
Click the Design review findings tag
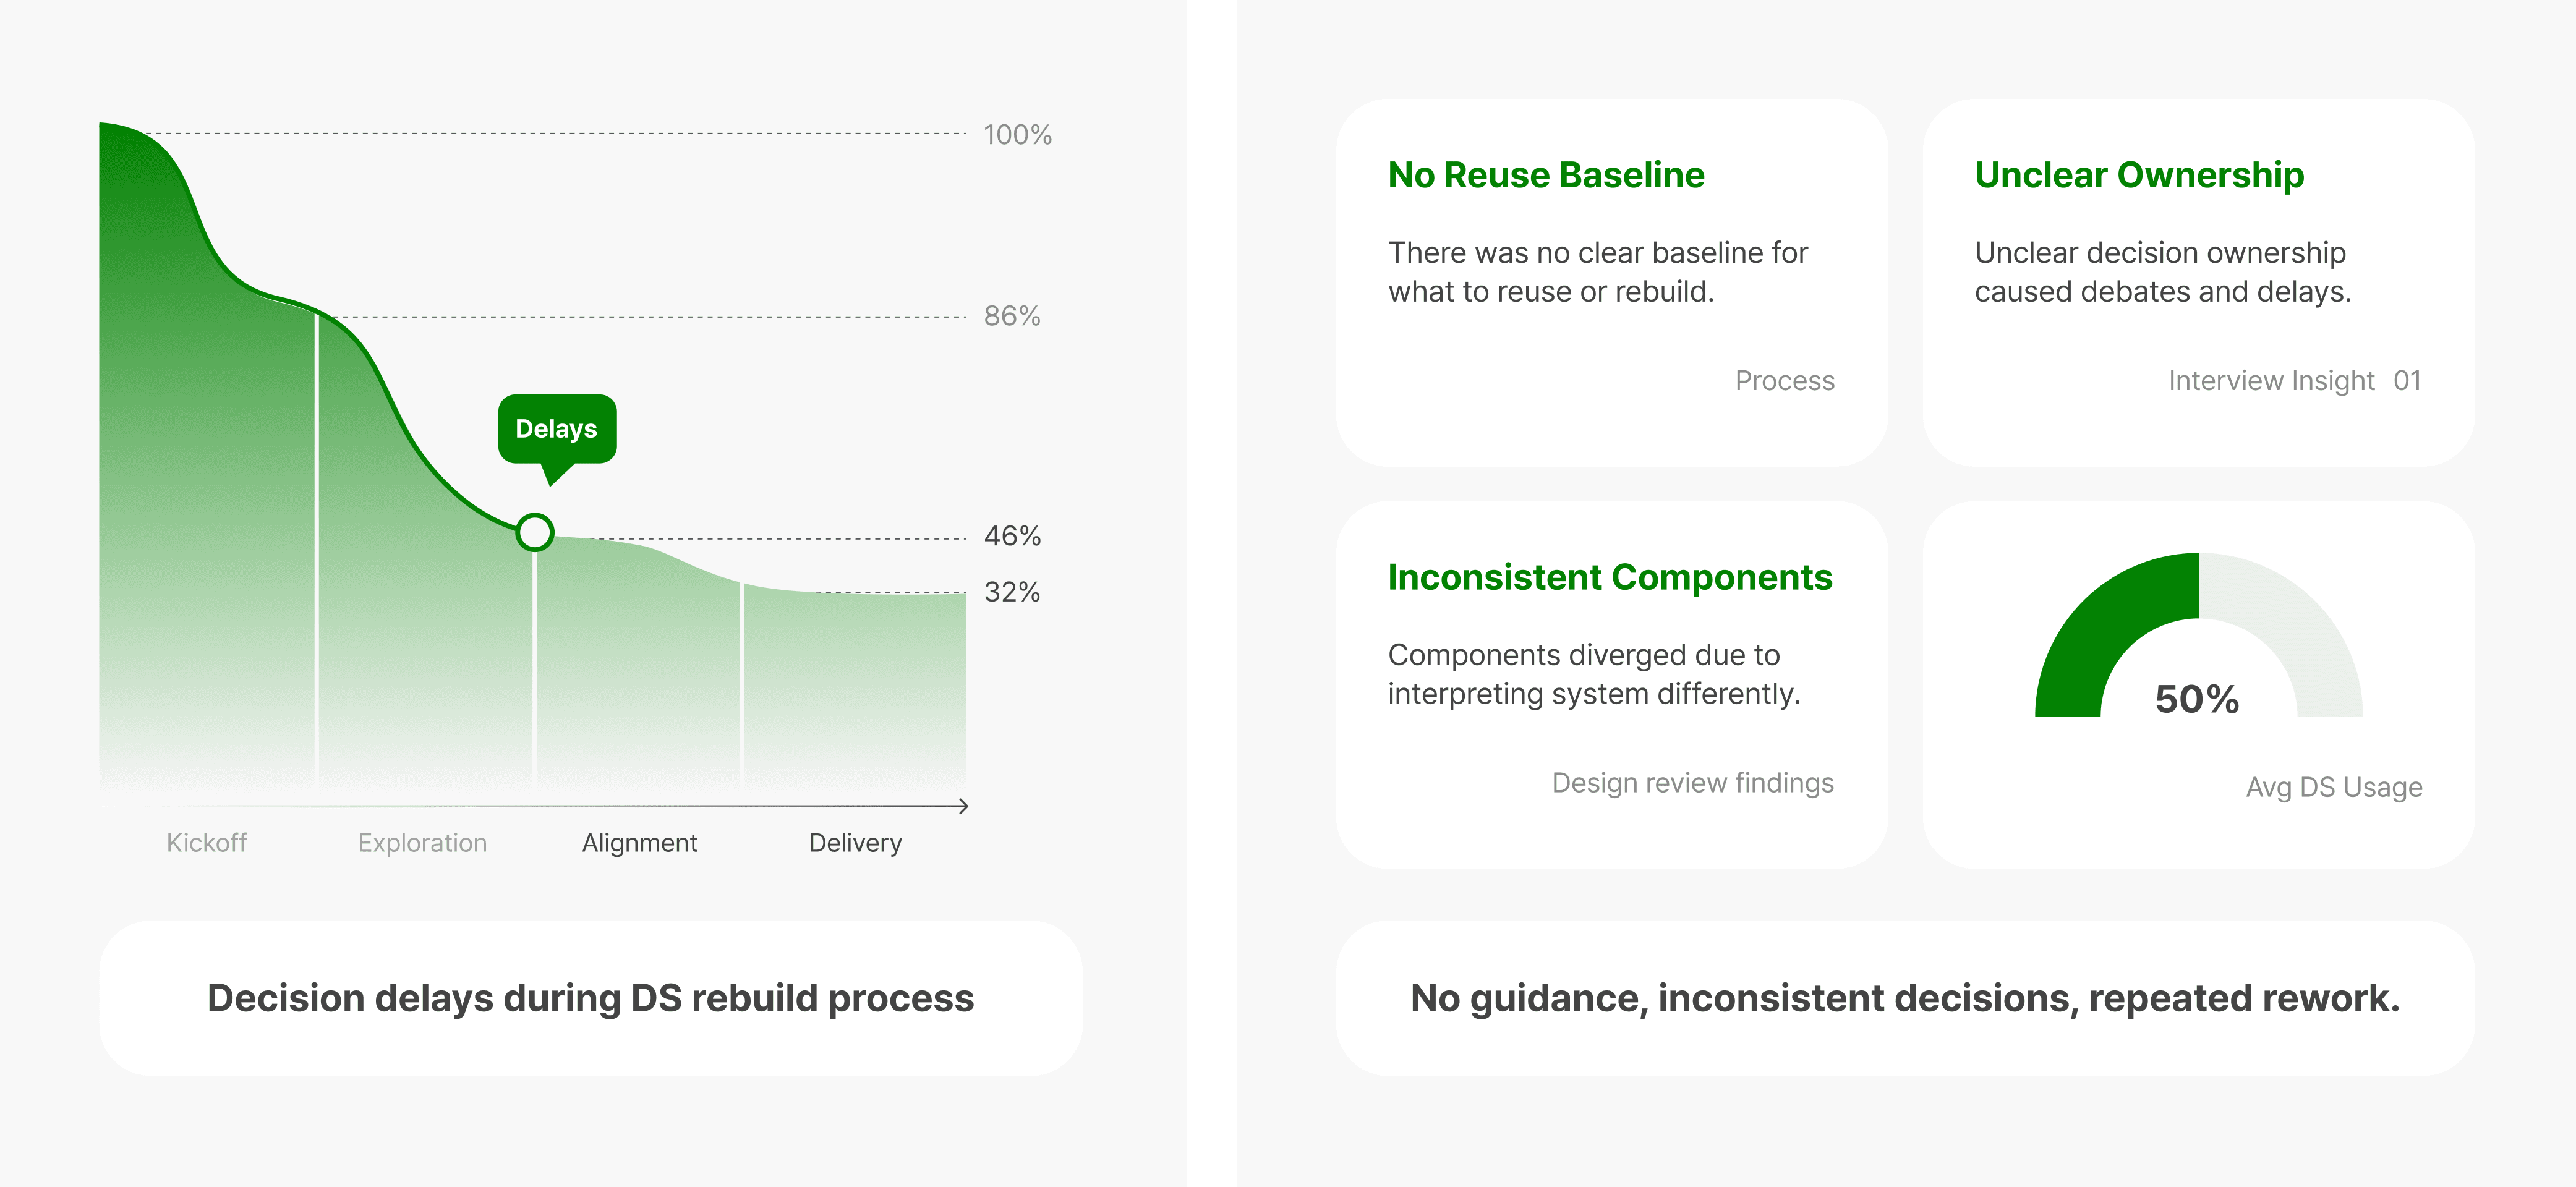1692,783
